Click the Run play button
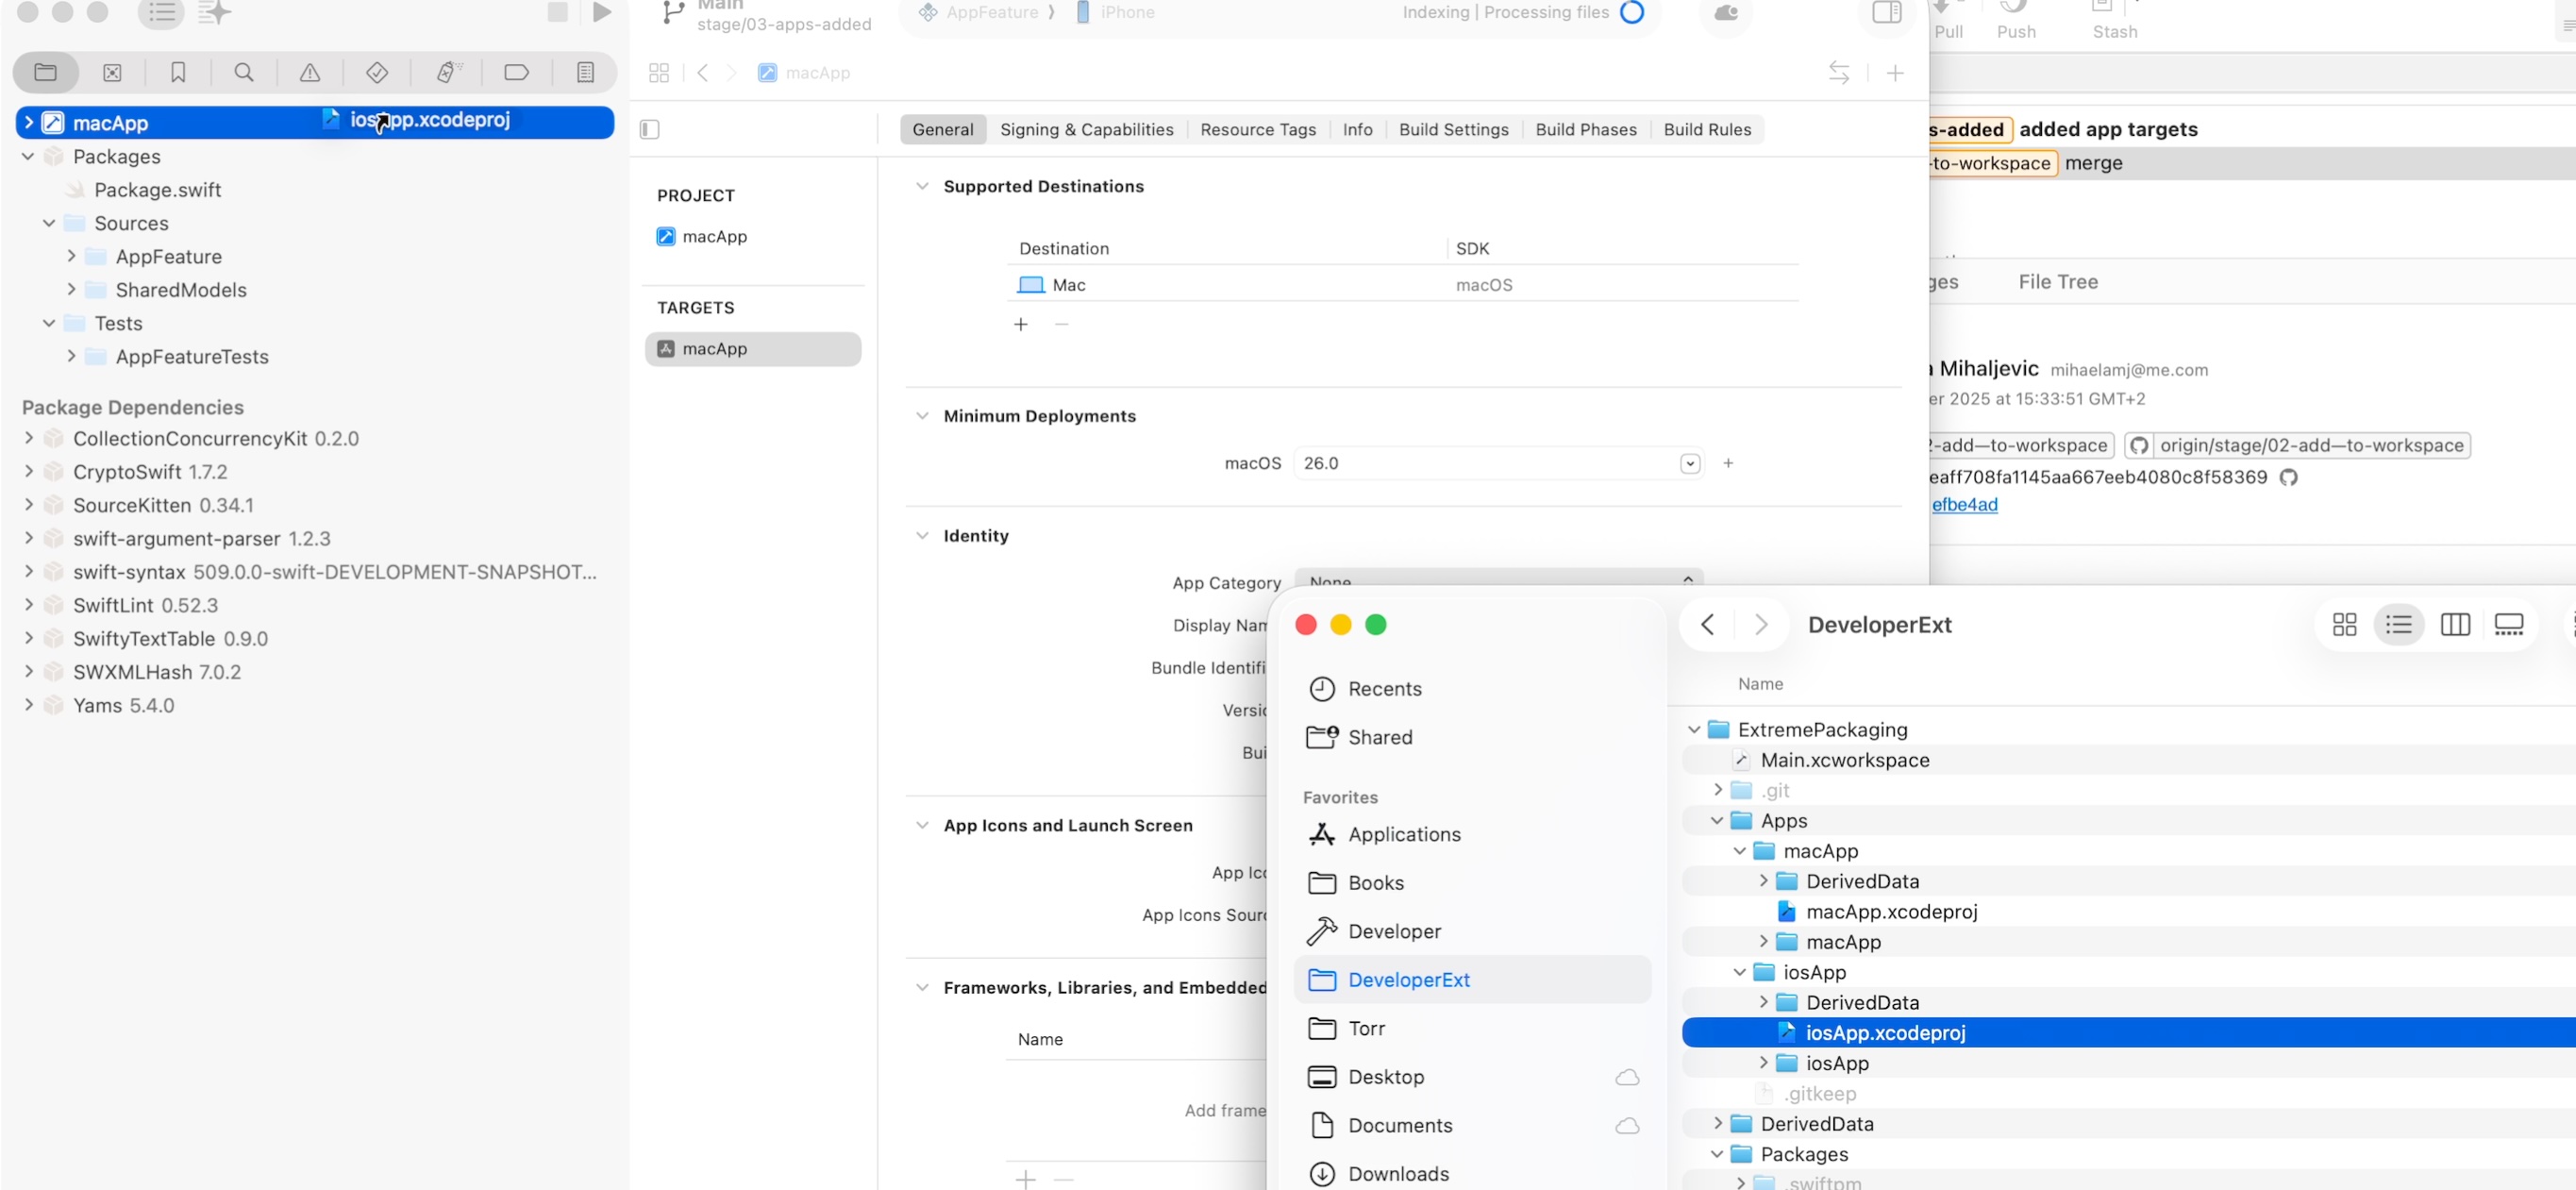Screen dimensions: 2576x1190 pyautogui.click(x=601, y=12)
